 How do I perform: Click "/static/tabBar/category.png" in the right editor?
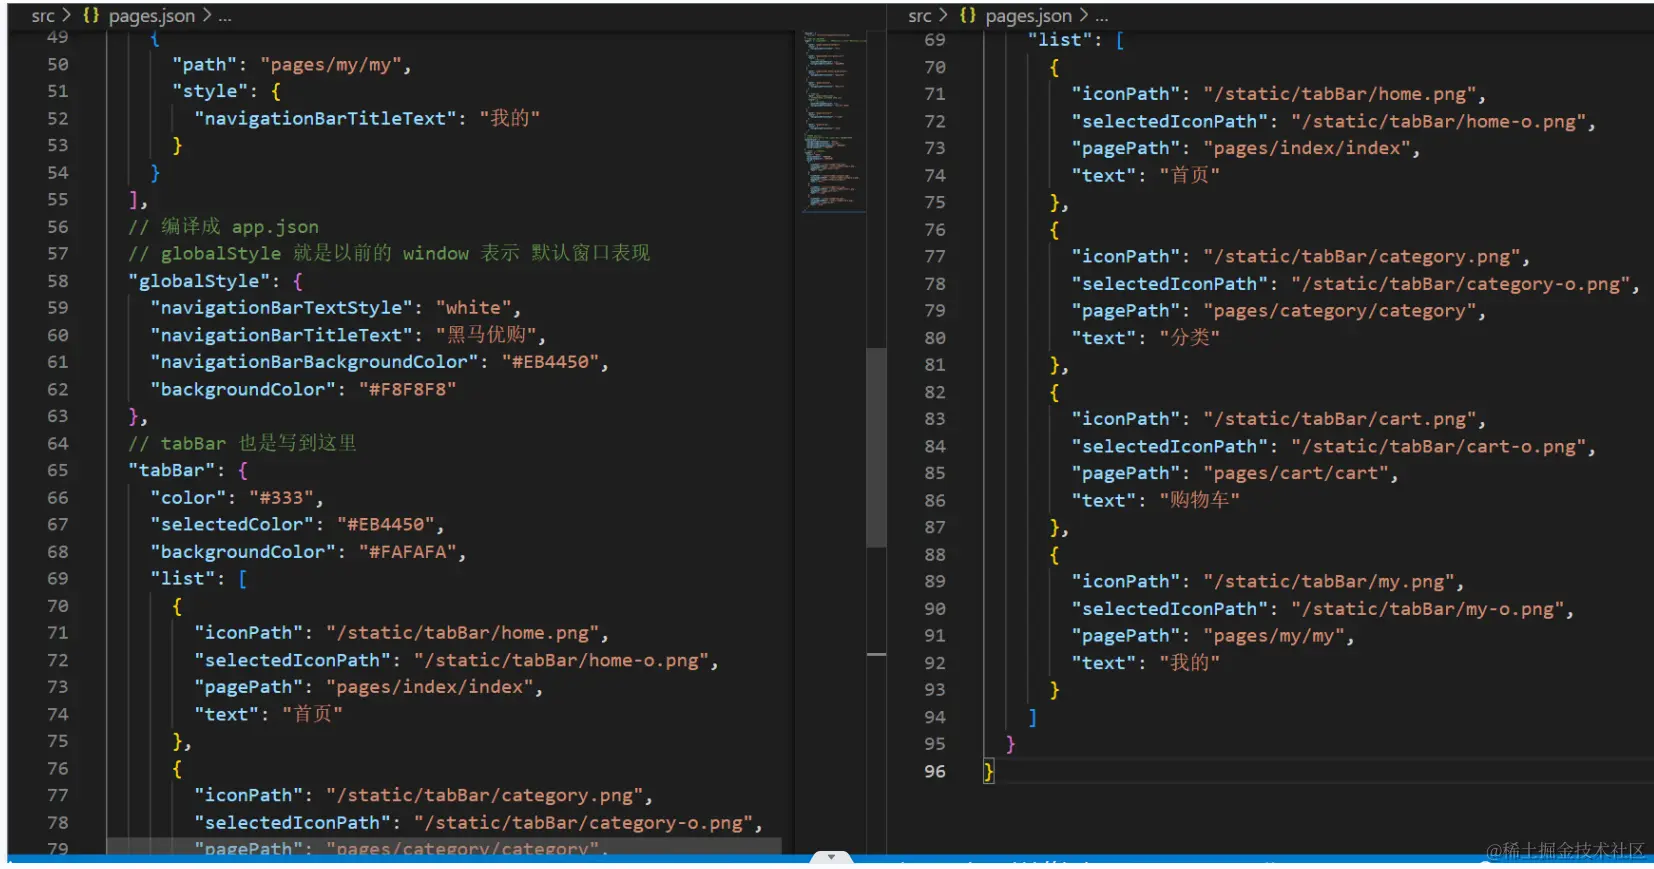1362,257
